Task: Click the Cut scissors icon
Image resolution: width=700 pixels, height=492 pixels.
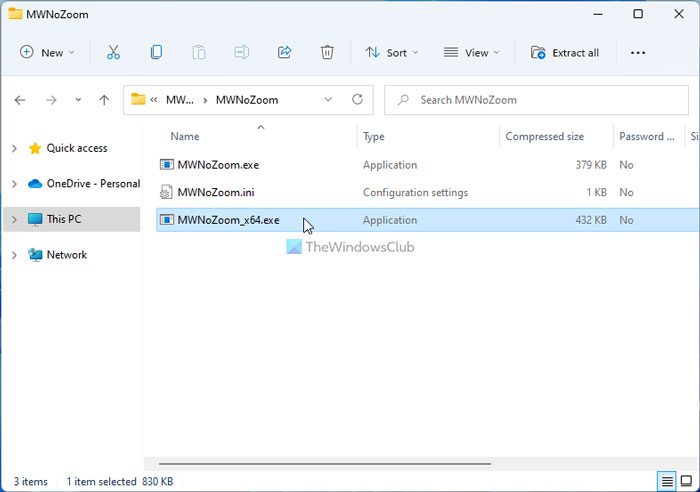Action: (x=113, y=52)
